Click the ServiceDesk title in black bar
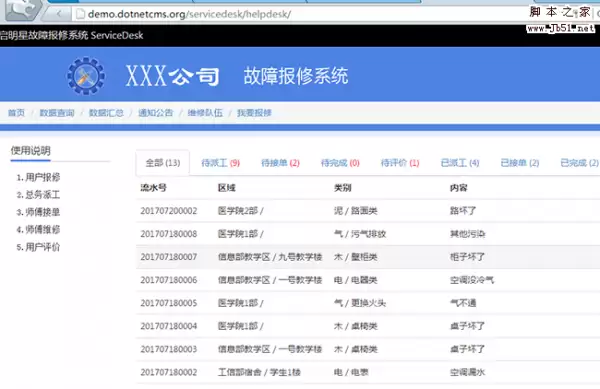Viewport: 600px width, 389px height. click(117, 36)
